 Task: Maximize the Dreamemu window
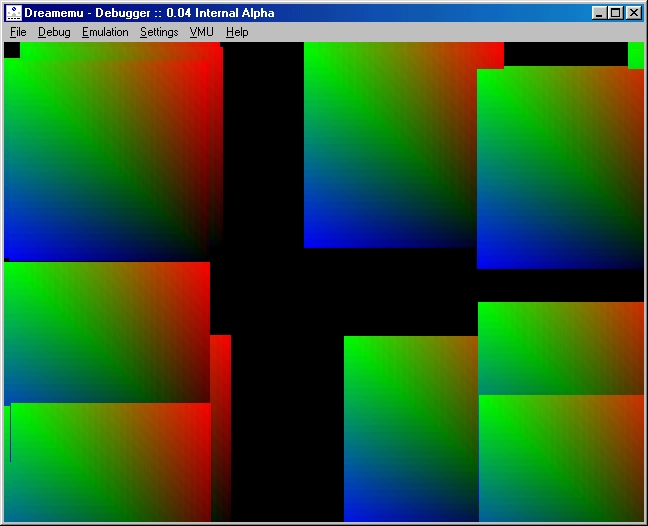pos(615,13)
